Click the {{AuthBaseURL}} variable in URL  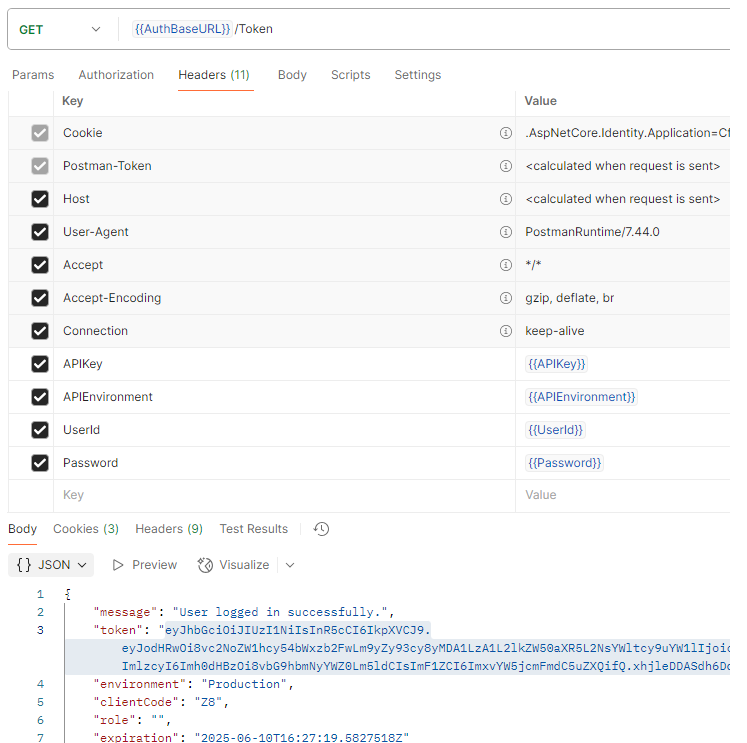point(182,29)
